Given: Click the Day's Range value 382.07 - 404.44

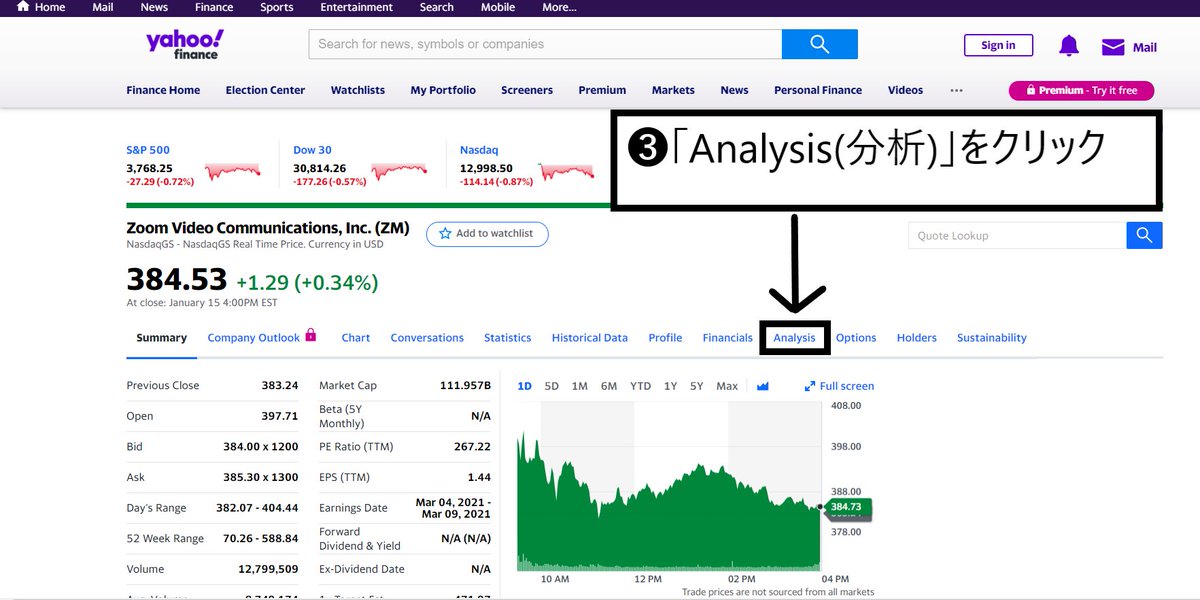Looking at the screenshot, I should (x=257, y=508).
